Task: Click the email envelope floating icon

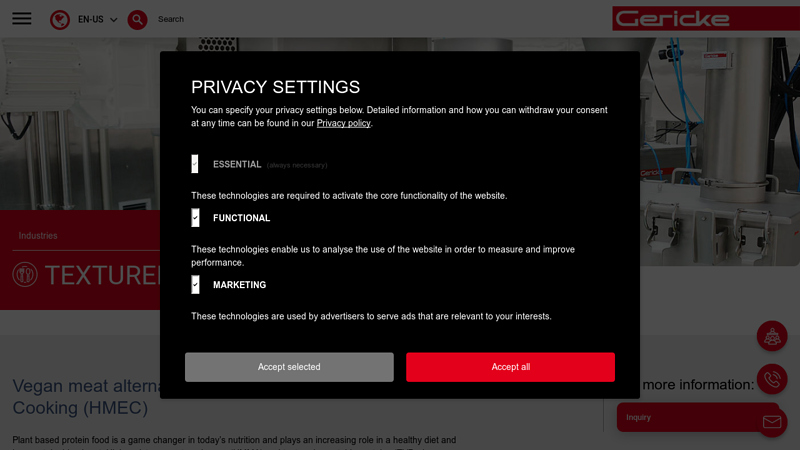Action: 772,422
